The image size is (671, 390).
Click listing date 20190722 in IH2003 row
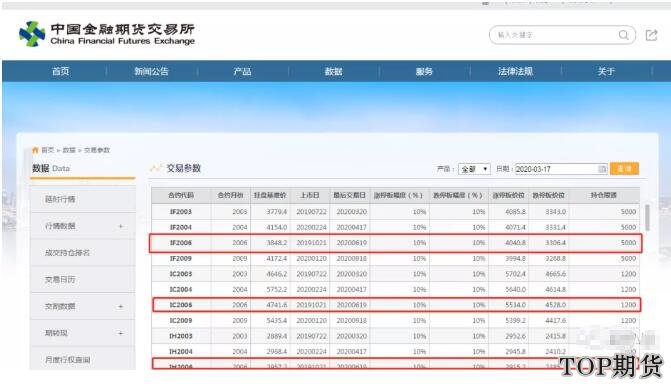tap(312, 336)
